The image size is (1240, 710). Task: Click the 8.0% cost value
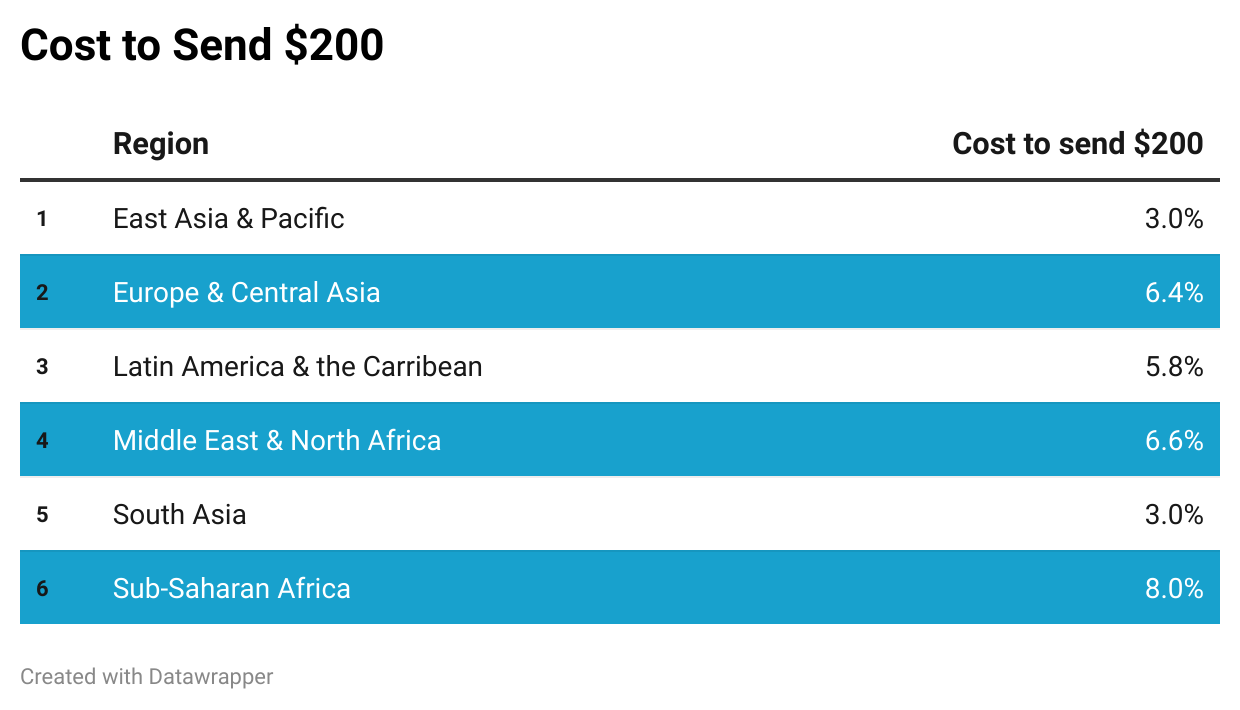[x=1173, y=588]
